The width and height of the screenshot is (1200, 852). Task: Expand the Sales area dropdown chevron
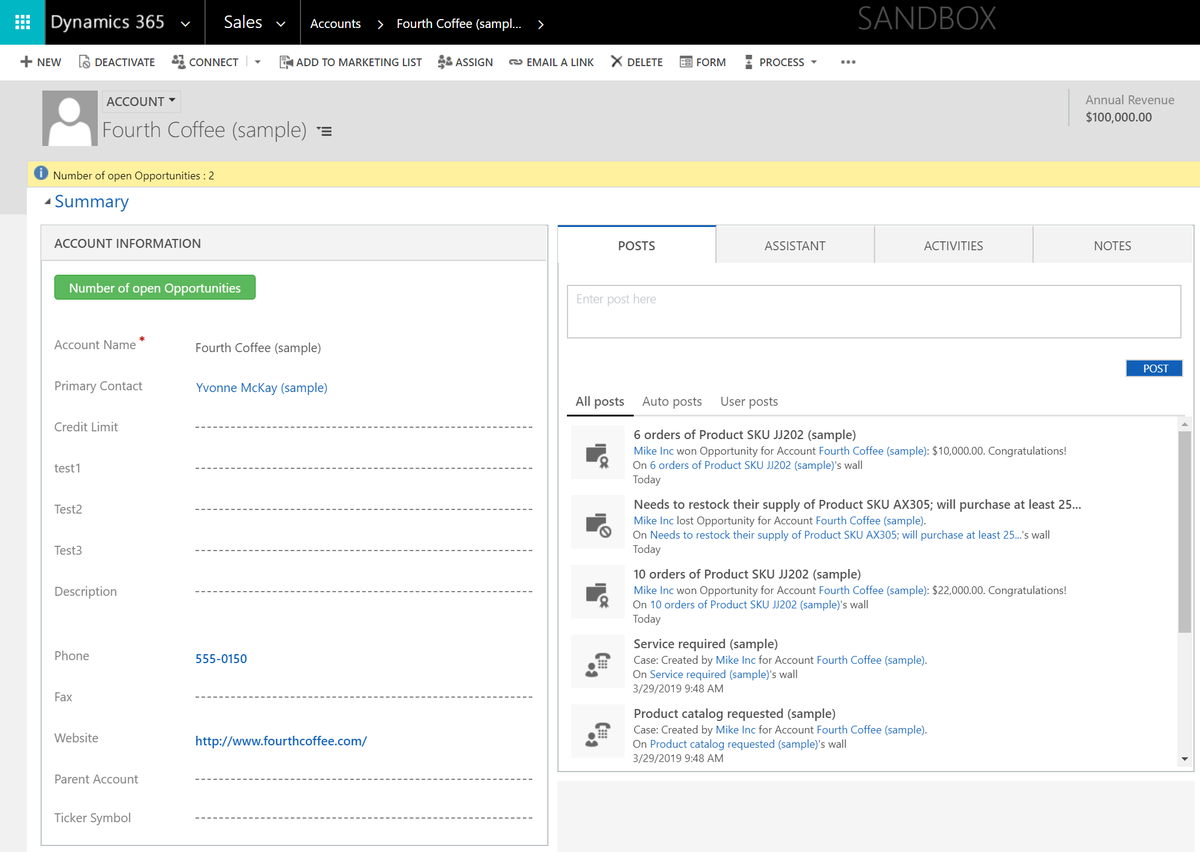click(280, 23)
